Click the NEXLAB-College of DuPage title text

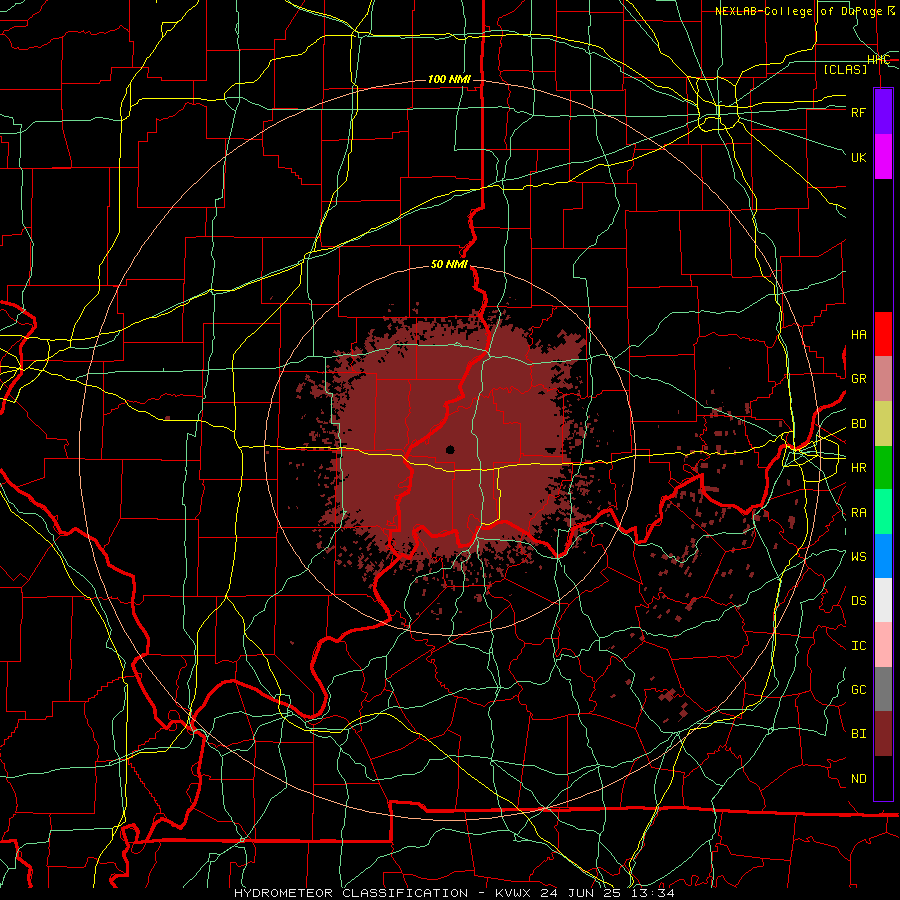pos(798,11)
